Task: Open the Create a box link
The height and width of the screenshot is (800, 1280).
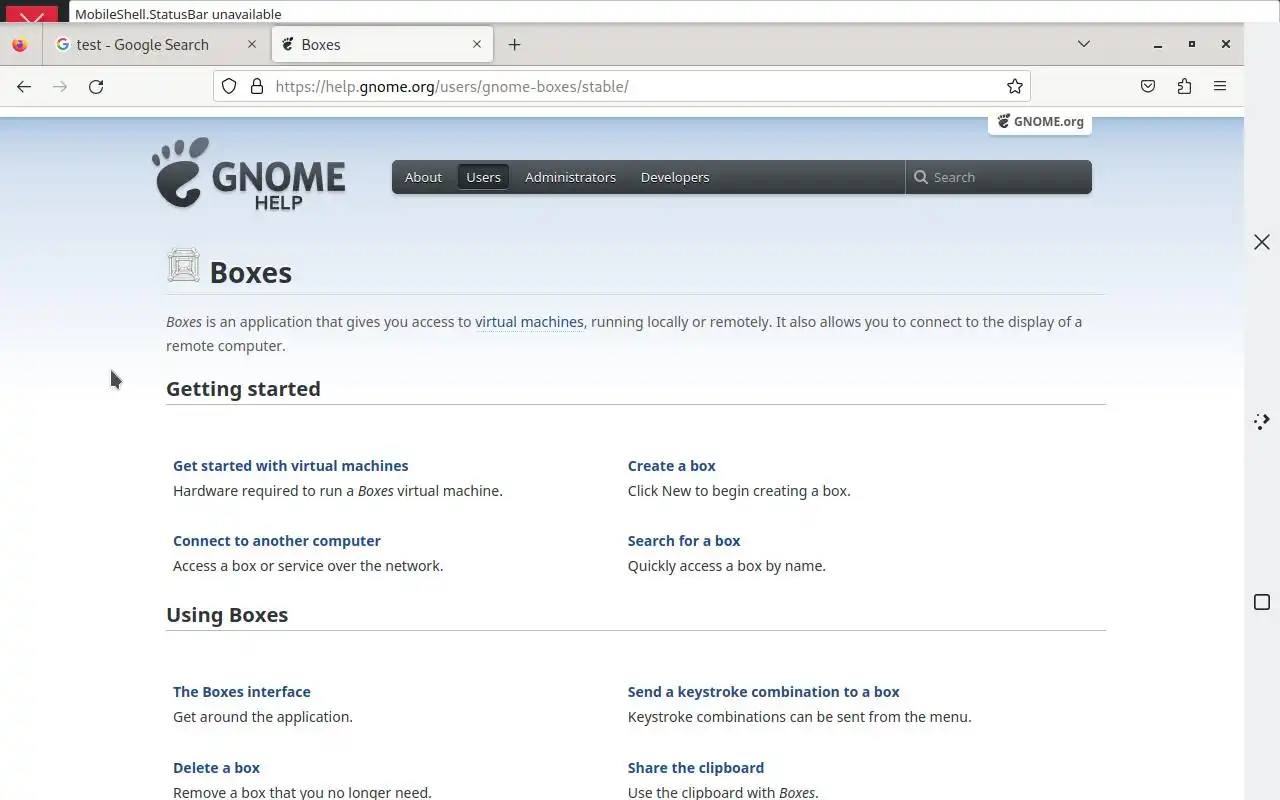Action: [672, 466]
